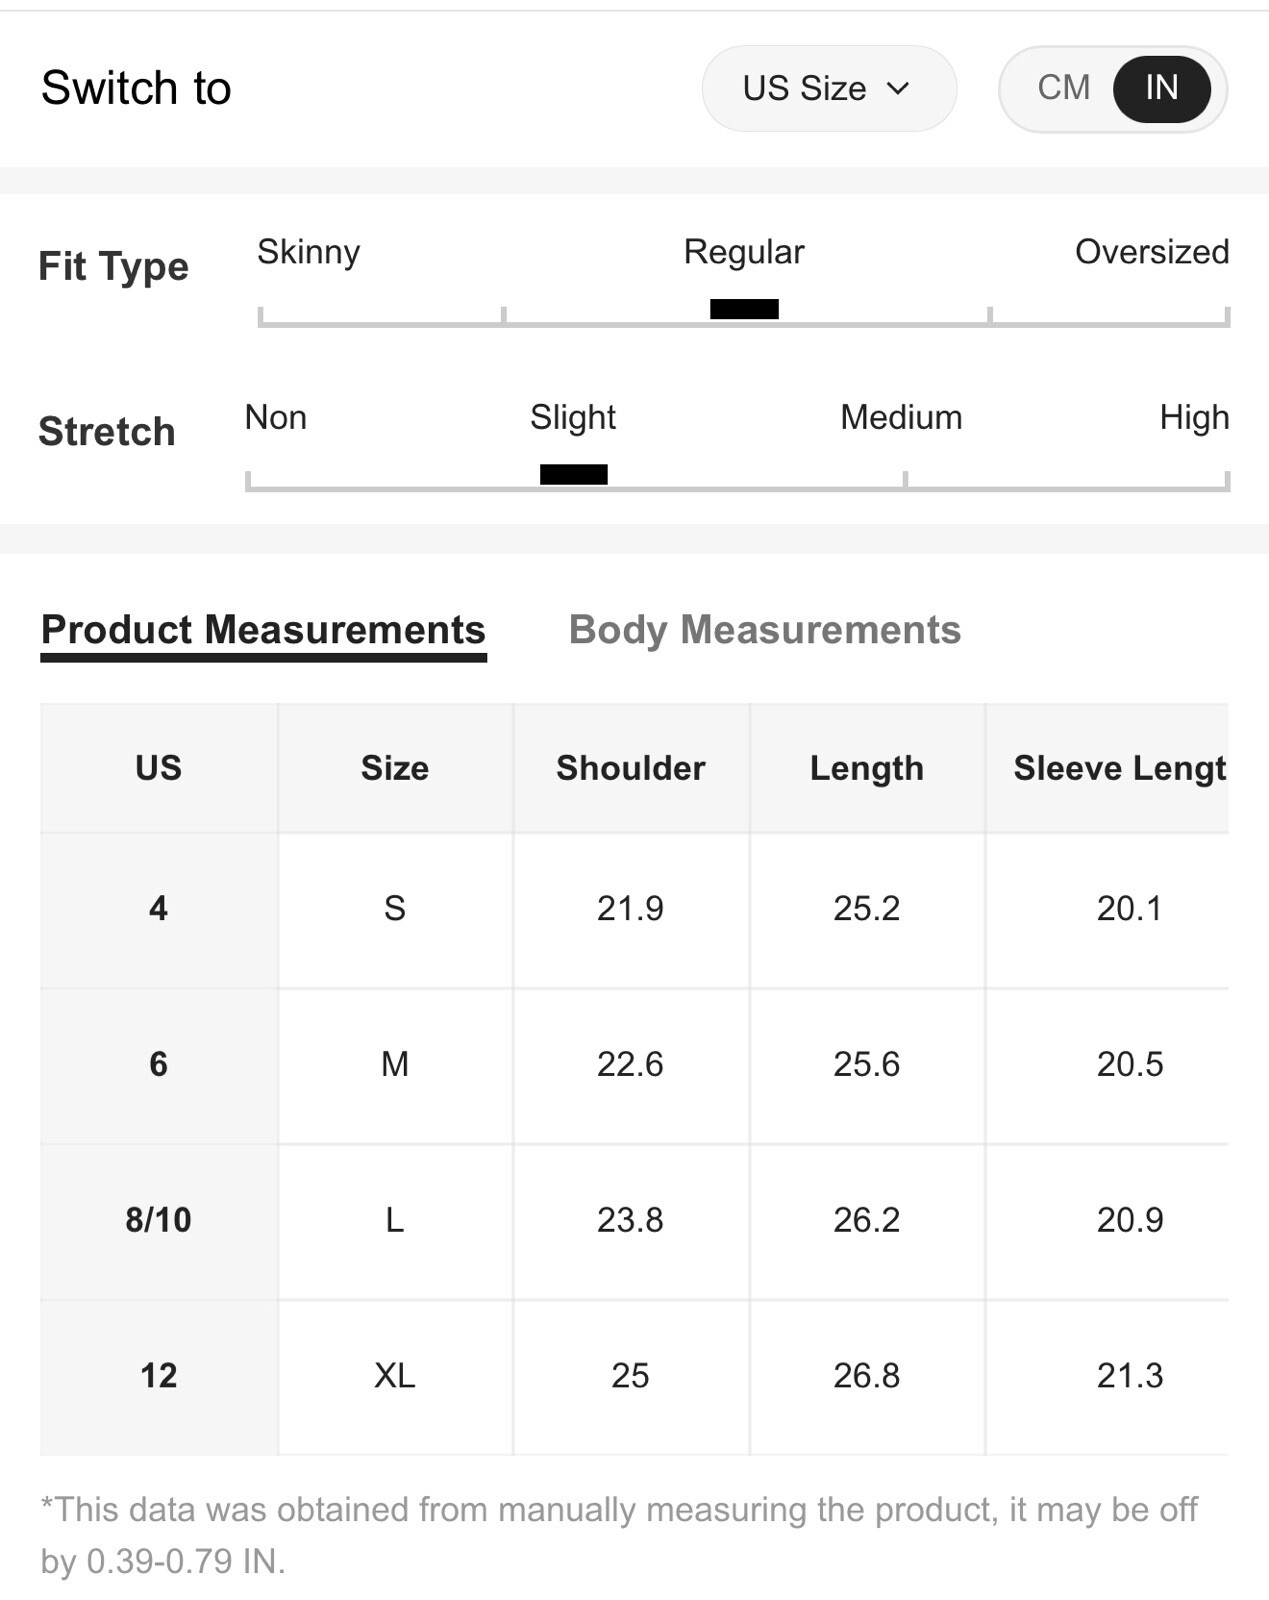Click the Skinny fit type label
Viewport: 1269px width, 1600px height.
point(308,252)
